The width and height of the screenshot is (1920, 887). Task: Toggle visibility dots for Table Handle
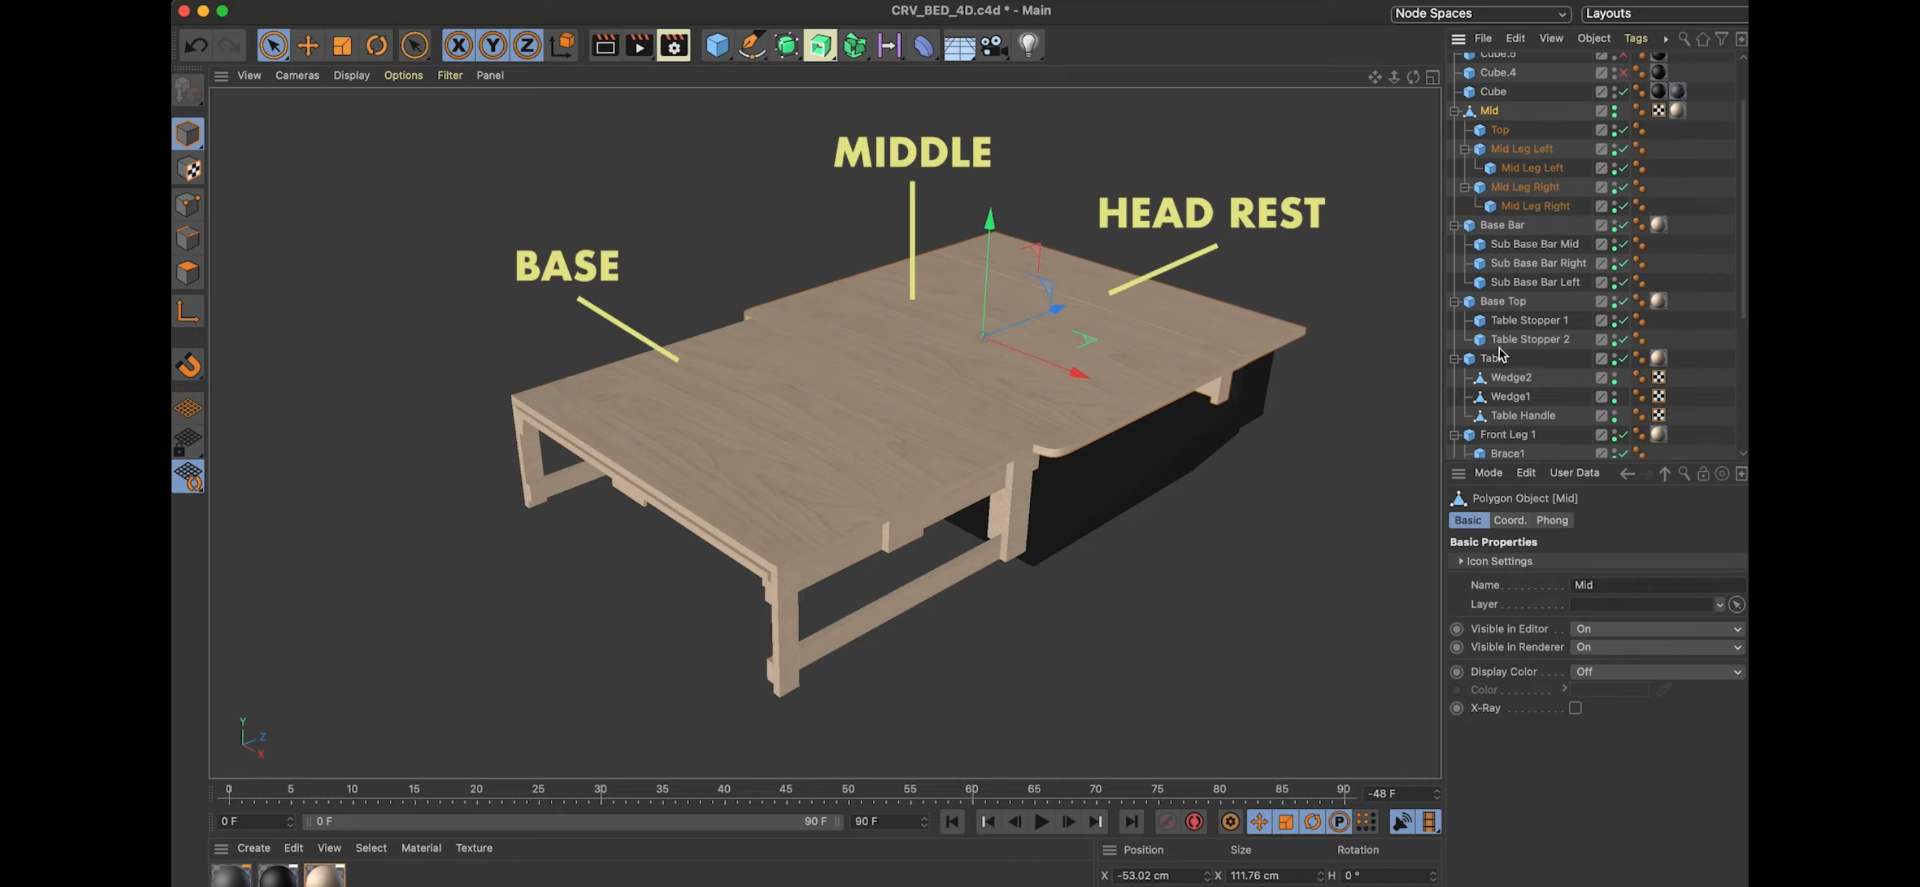(1614, 415)
